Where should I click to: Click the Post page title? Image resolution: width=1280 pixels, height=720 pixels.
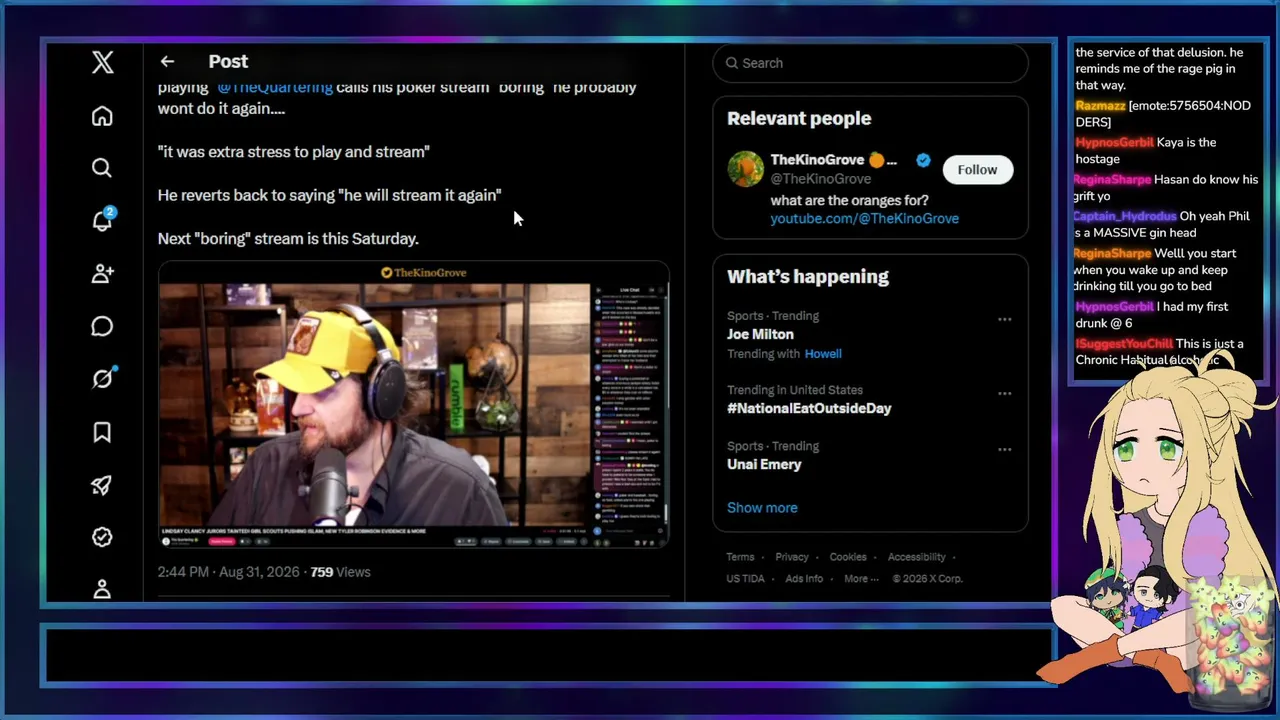click(228, 62)
